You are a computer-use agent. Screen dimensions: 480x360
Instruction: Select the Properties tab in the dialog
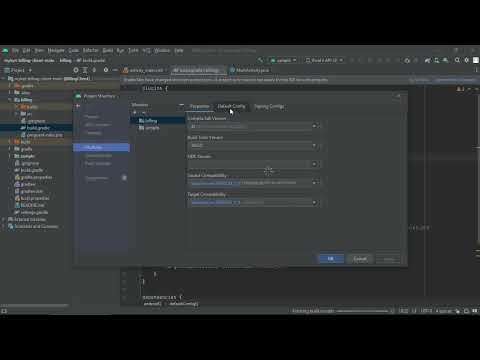pos(199,106)
